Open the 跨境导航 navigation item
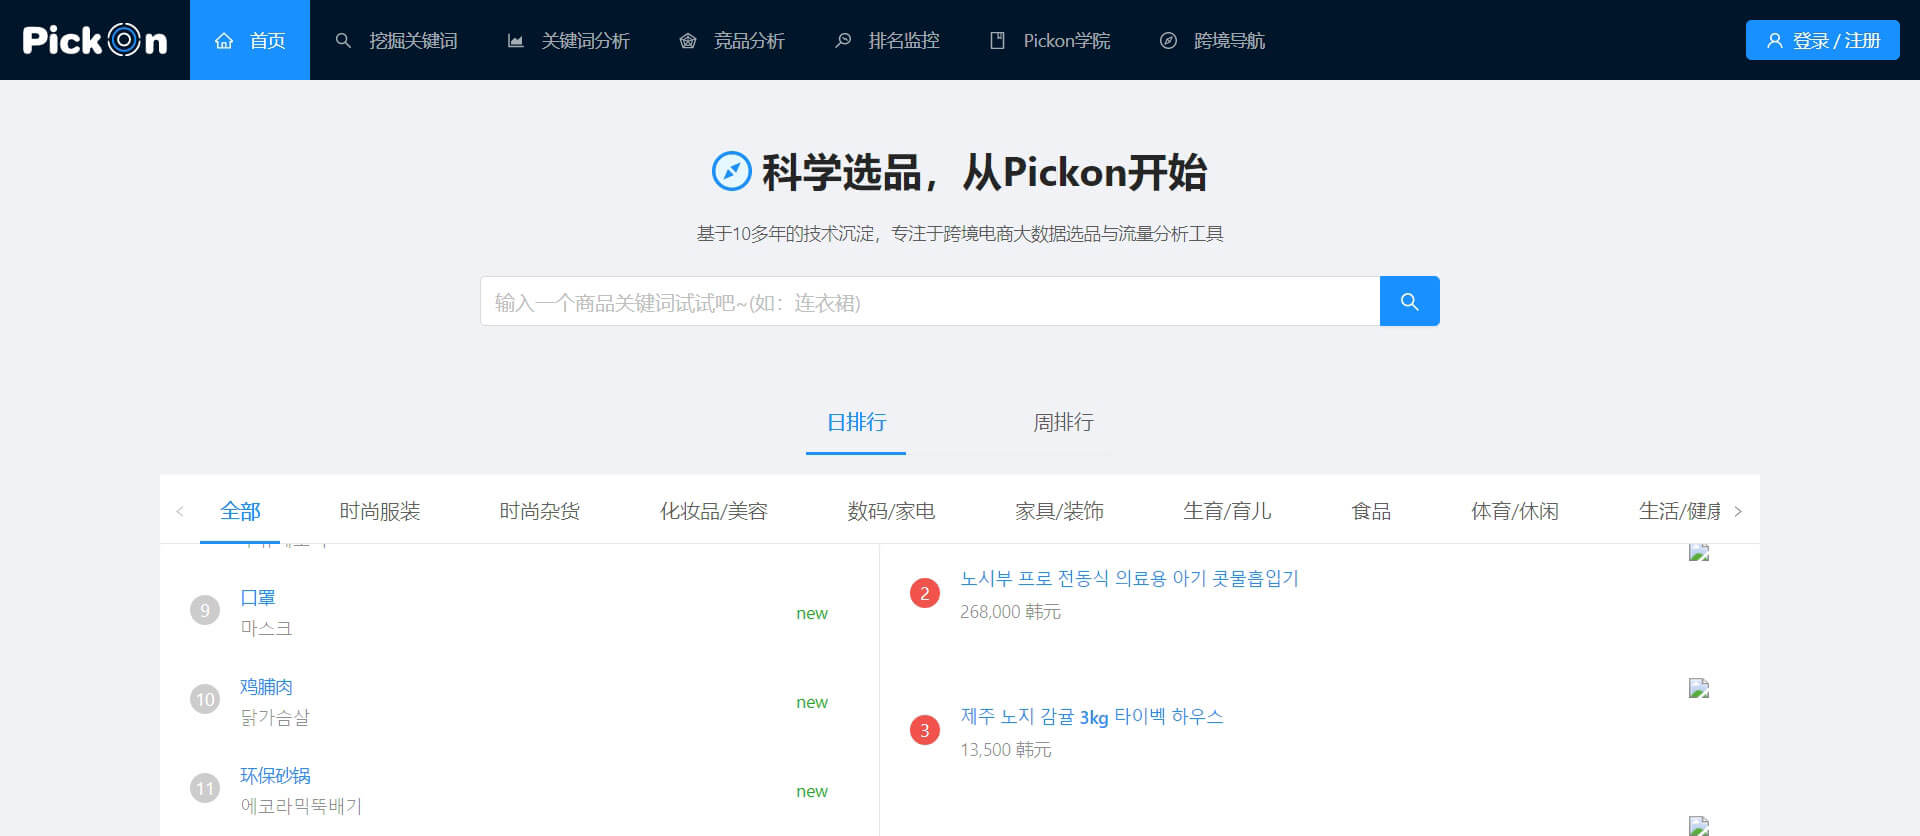The width and height of the screenshot is (1920, 836). pyautogui.click(x=1213, y=40)
